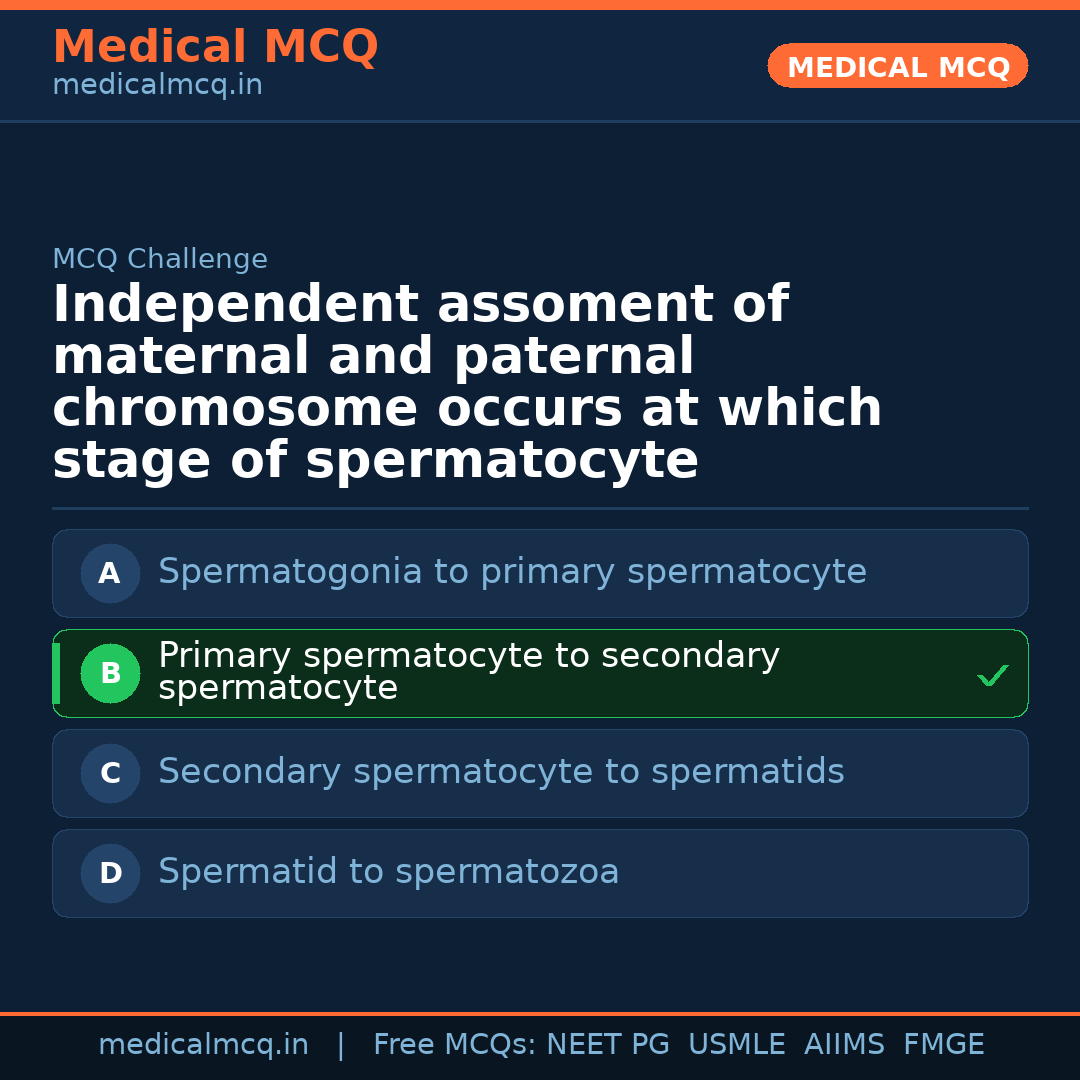Click the question text about independent assortment
Image resolution: width=1080 pixels, height=1080 pixels.
click(x=467, y=383)
